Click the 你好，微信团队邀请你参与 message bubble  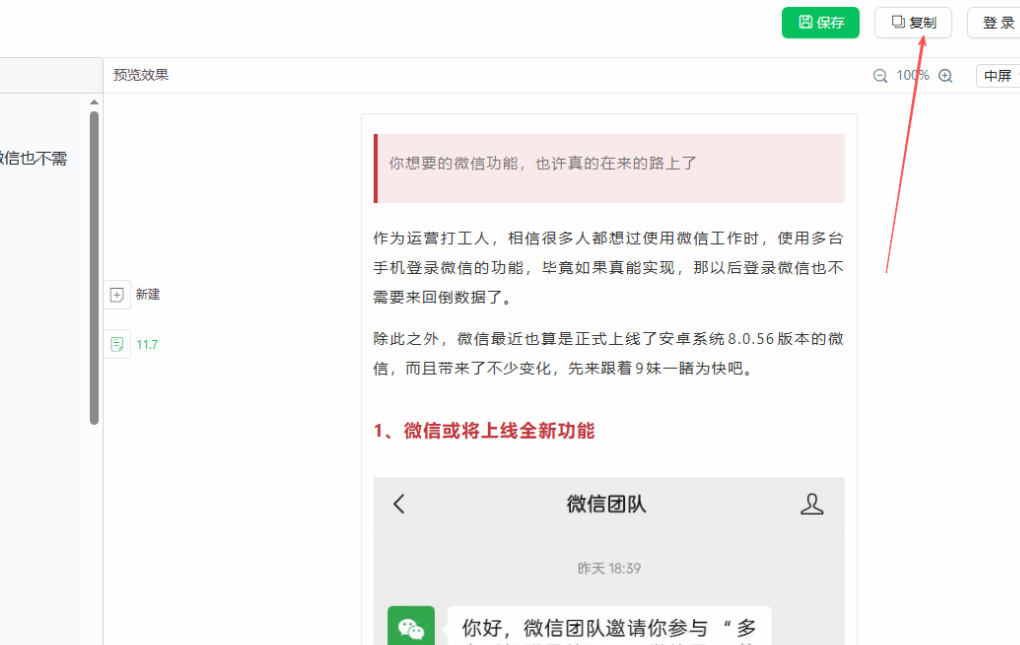point(608,628)
